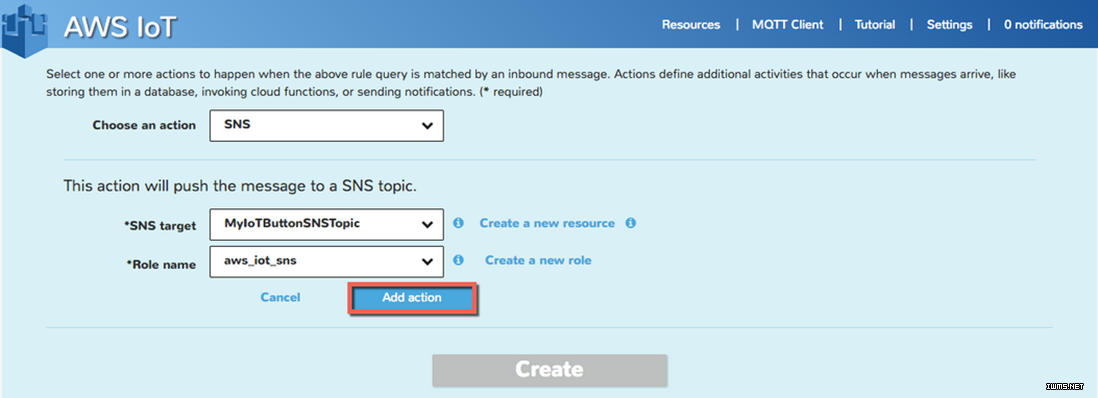Open the Role name dropdown
The image size is (1098, 398).
326,261
